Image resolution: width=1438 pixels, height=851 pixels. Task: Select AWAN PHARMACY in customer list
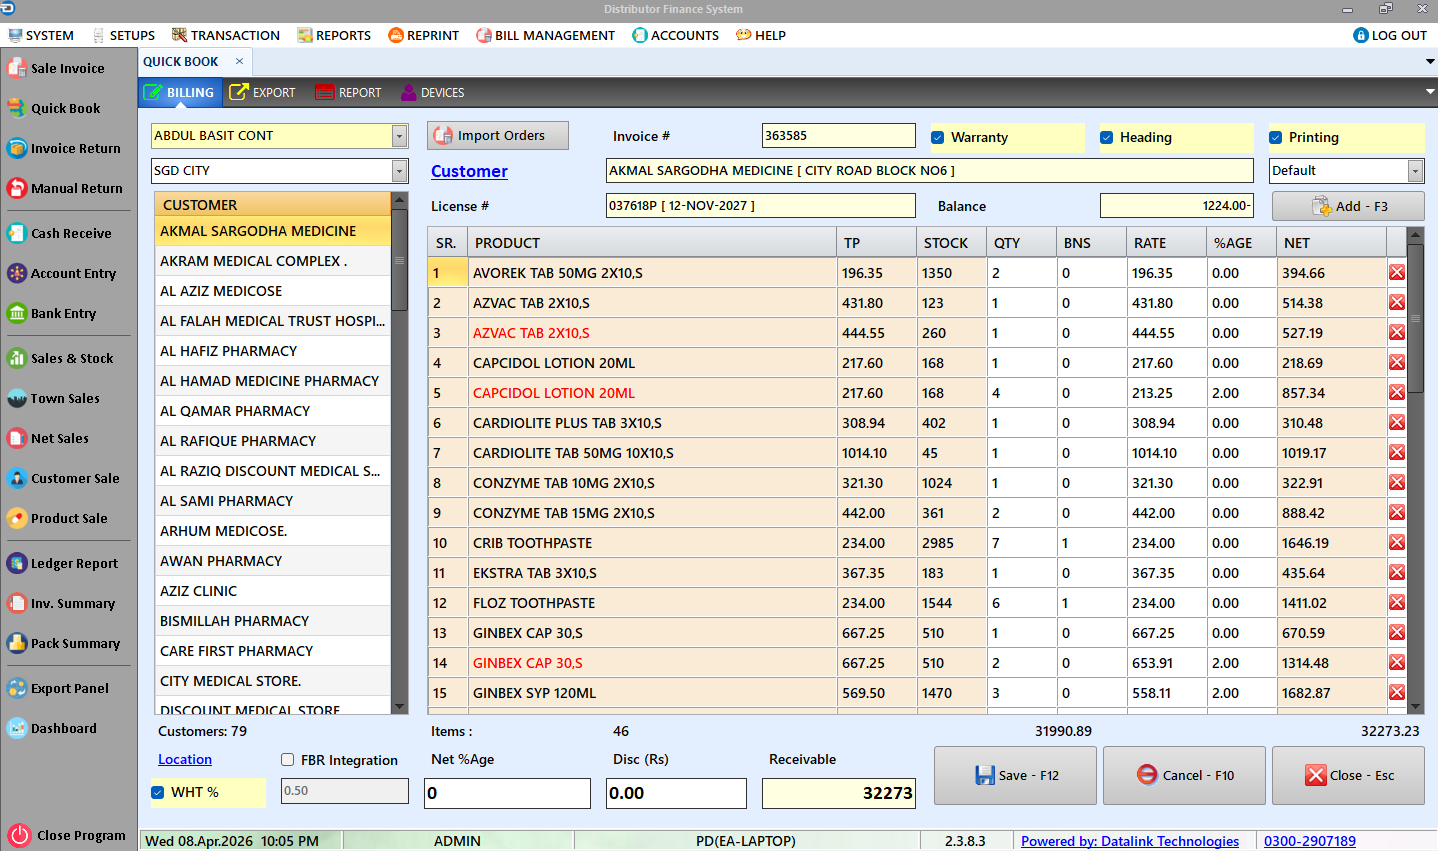[x=273, y=561]
